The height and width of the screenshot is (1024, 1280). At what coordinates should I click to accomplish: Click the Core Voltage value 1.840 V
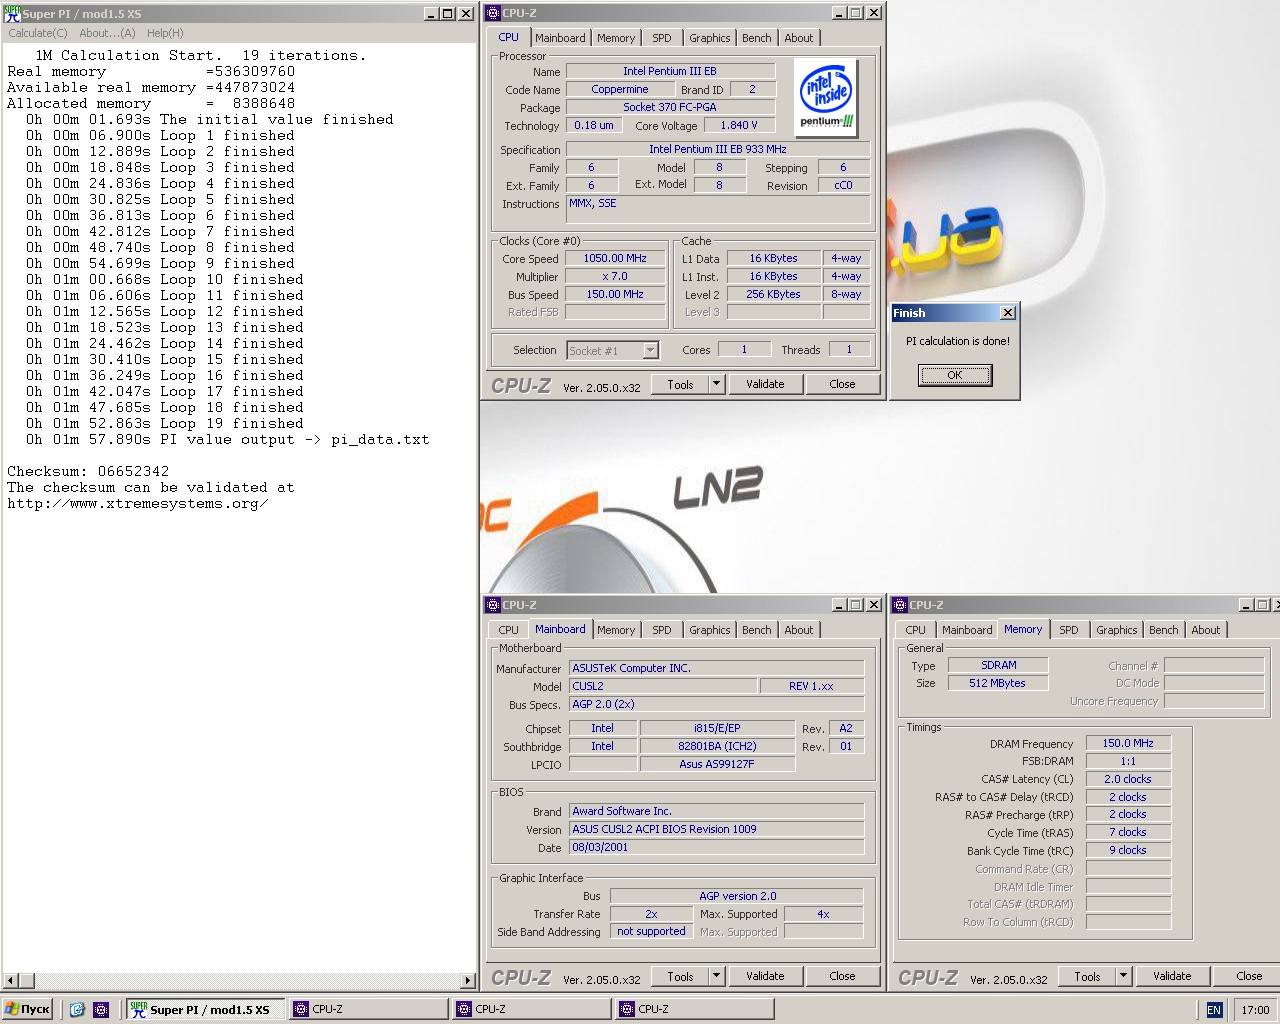click(x=739, y=125)
